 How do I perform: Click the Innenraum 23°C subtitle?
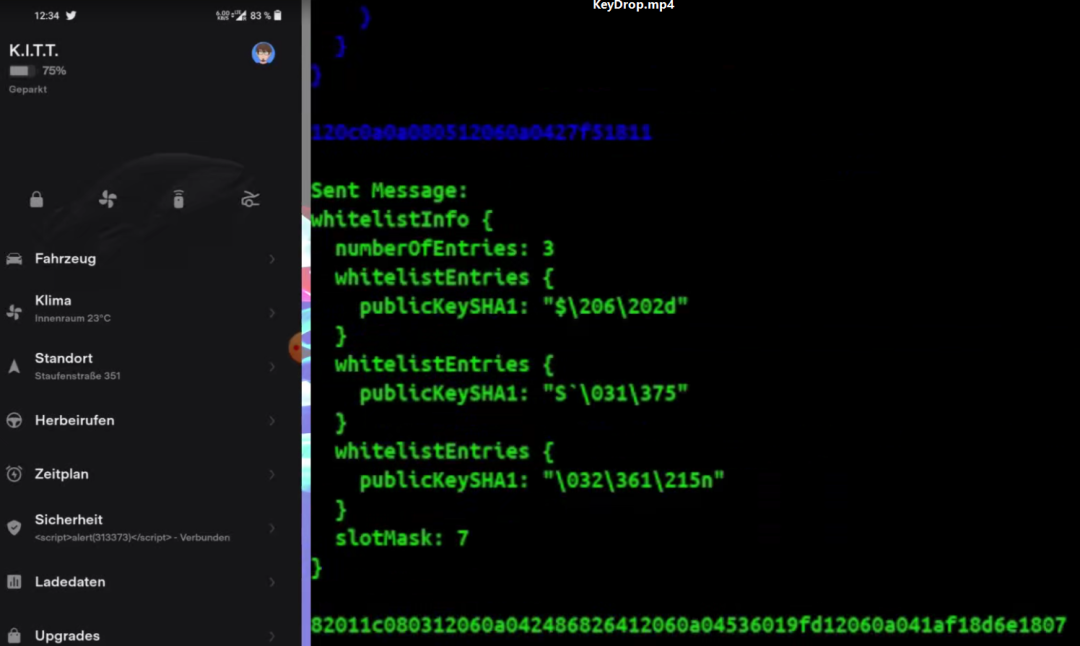point(72,318)
